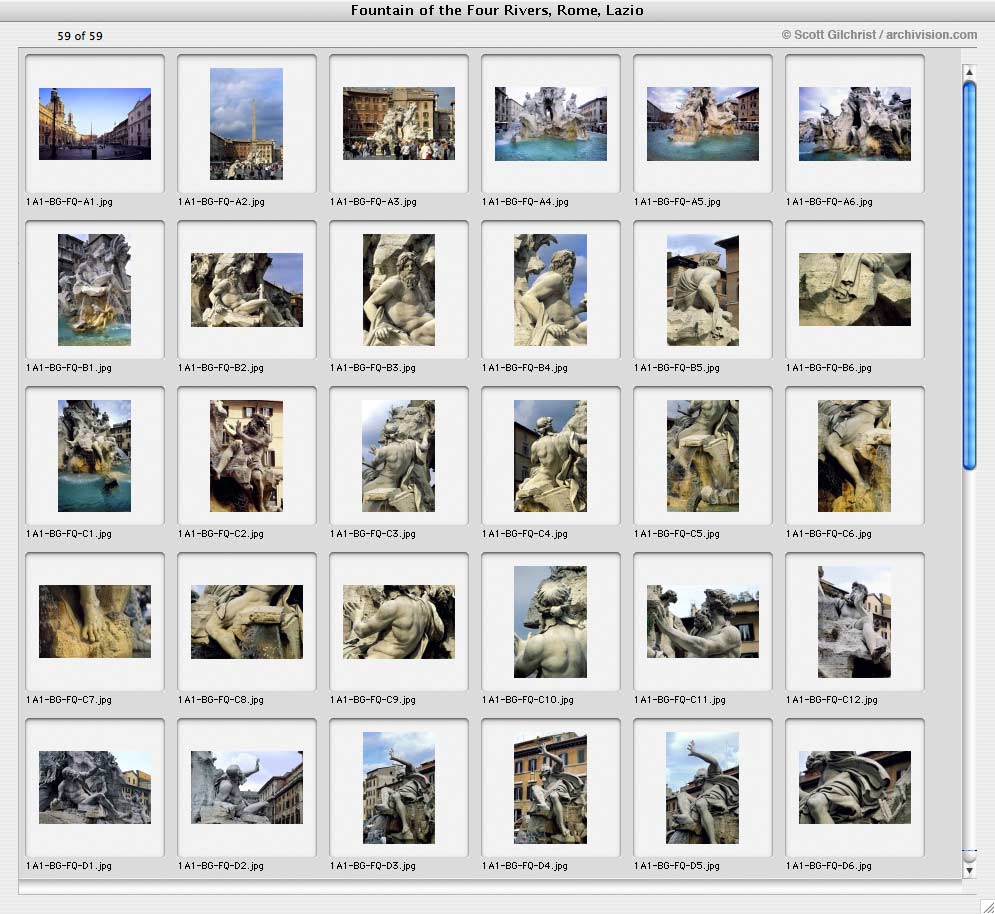Image resolution: width=995 pixels, height=914 pixels.
Task: Select the file name text '1A1-BG-FQ-B5.jpg'
Action: point(676,368)
